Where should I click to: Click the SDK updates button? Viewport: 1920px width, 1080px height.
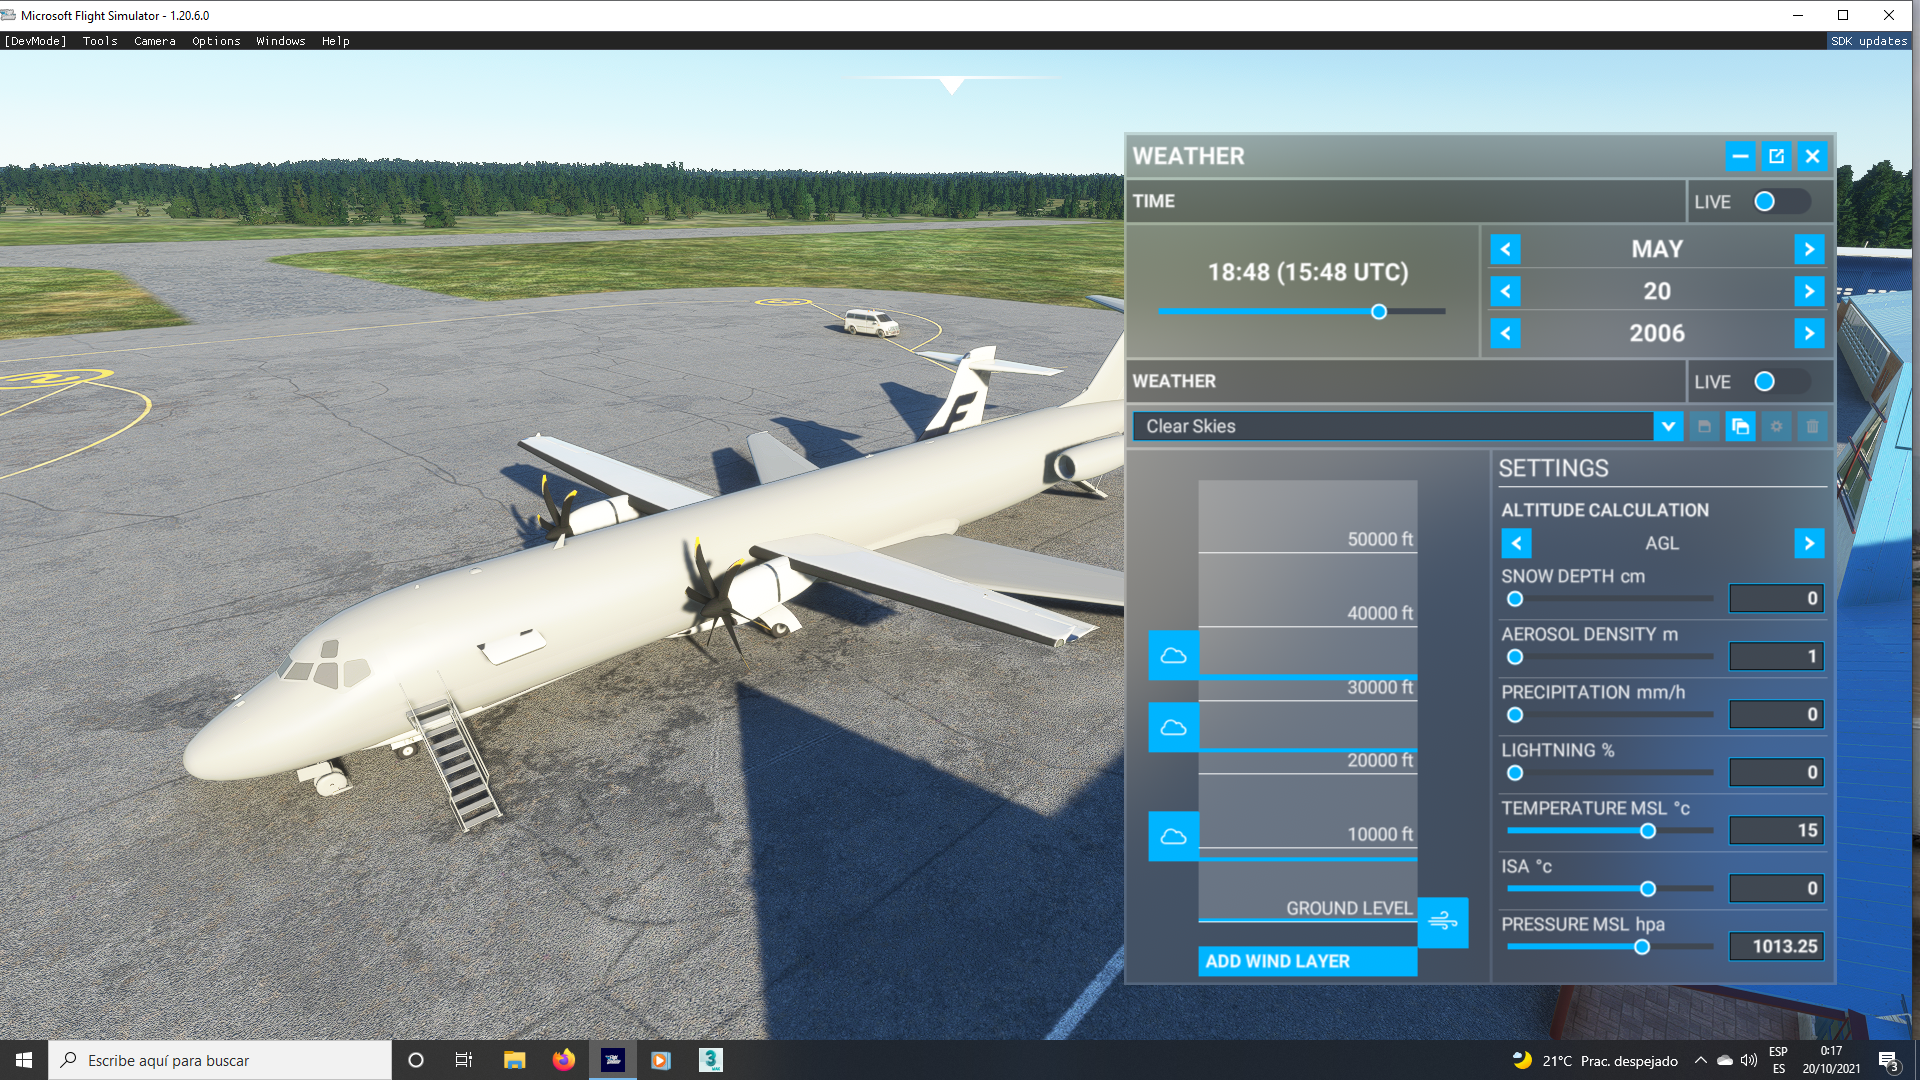(x=1868, y=41)
